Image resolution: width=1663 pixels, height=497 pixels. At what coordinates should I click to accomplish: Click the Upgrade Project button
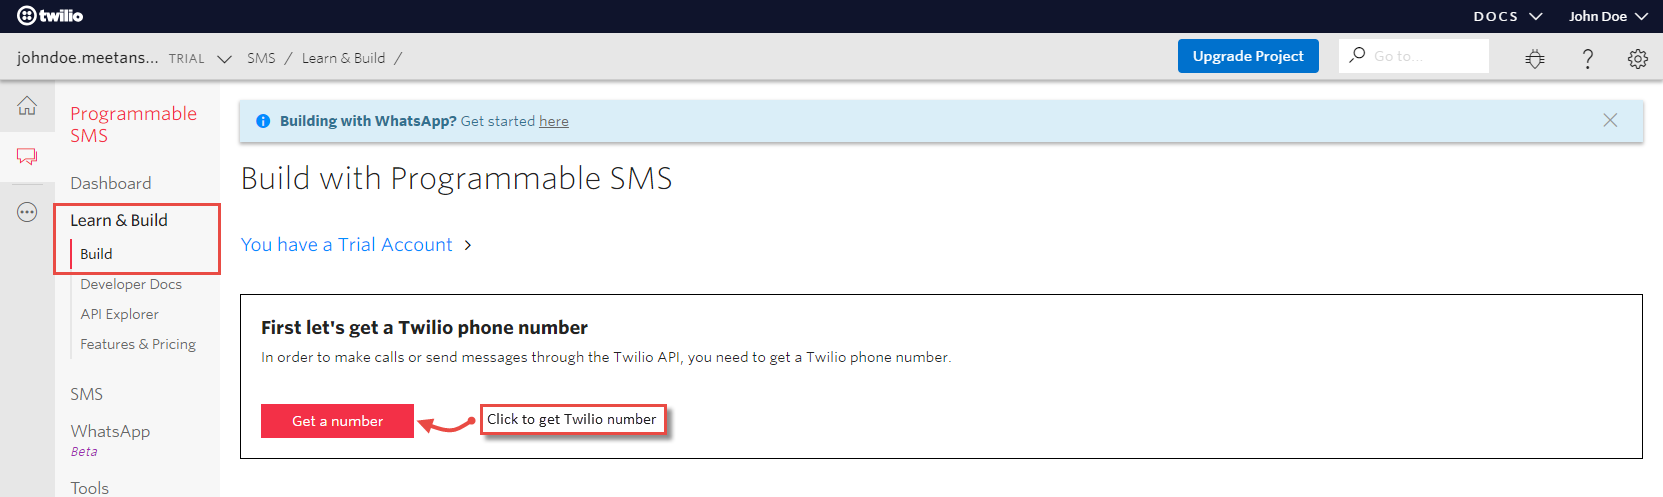(1248, 56)
